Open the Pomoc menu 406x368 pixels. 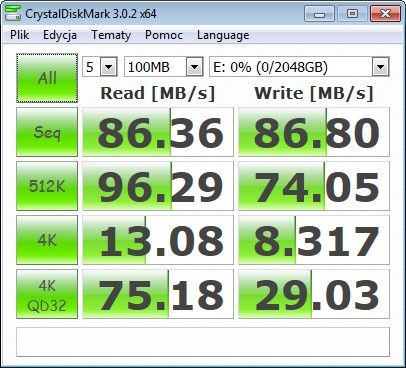tap(164, 35)
